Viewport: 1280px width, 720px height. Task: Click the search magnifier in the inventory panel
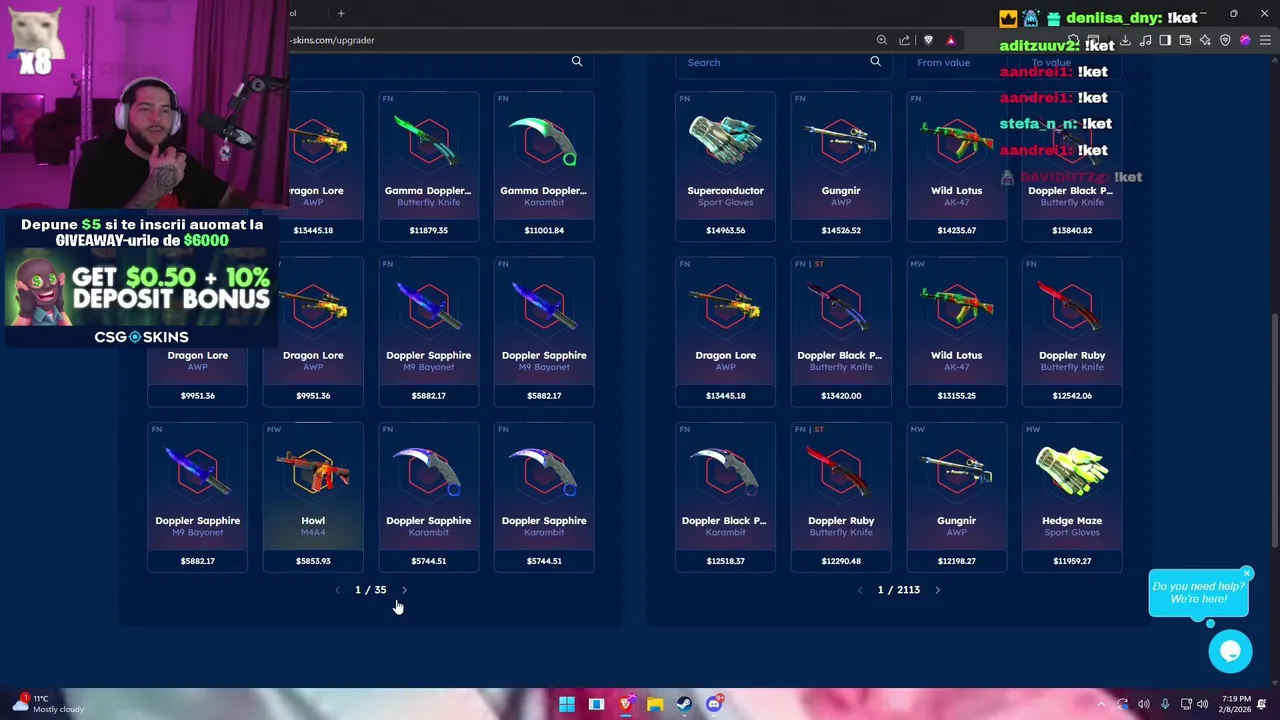pyautogui.click(x=577, y=62)
